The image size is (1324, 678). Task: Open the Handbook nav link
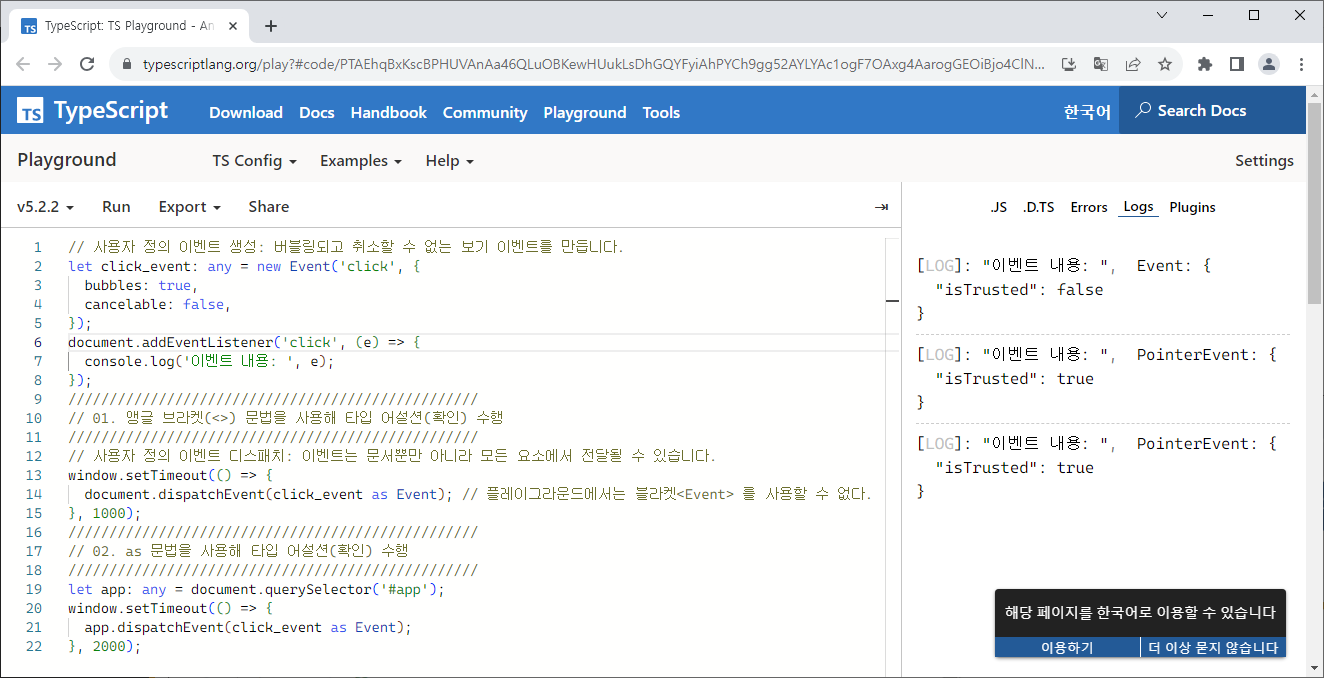pos(389,113)
